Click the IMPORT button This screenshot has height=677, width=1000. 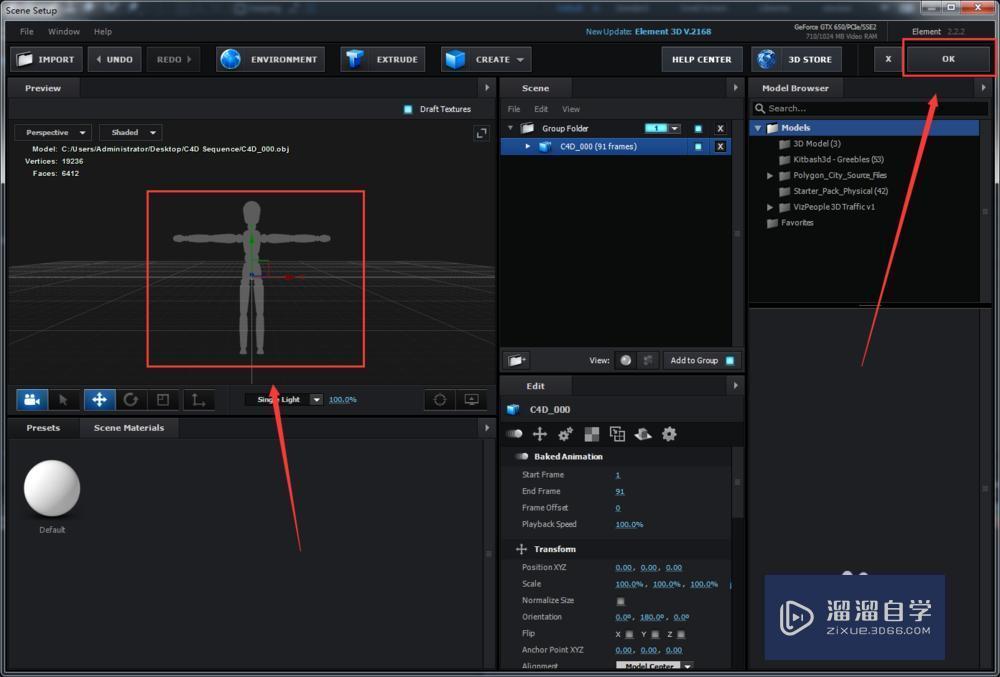46,60
